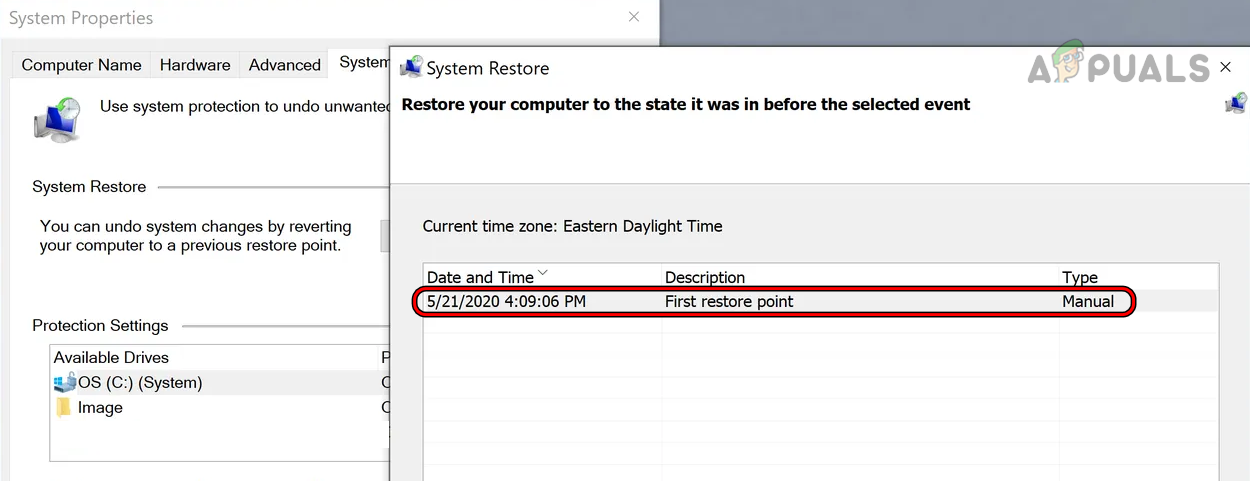This screenshot has width=1250, height=481.
Task: Click the System Restore title bar icon
Action: [x=411, y=67]
